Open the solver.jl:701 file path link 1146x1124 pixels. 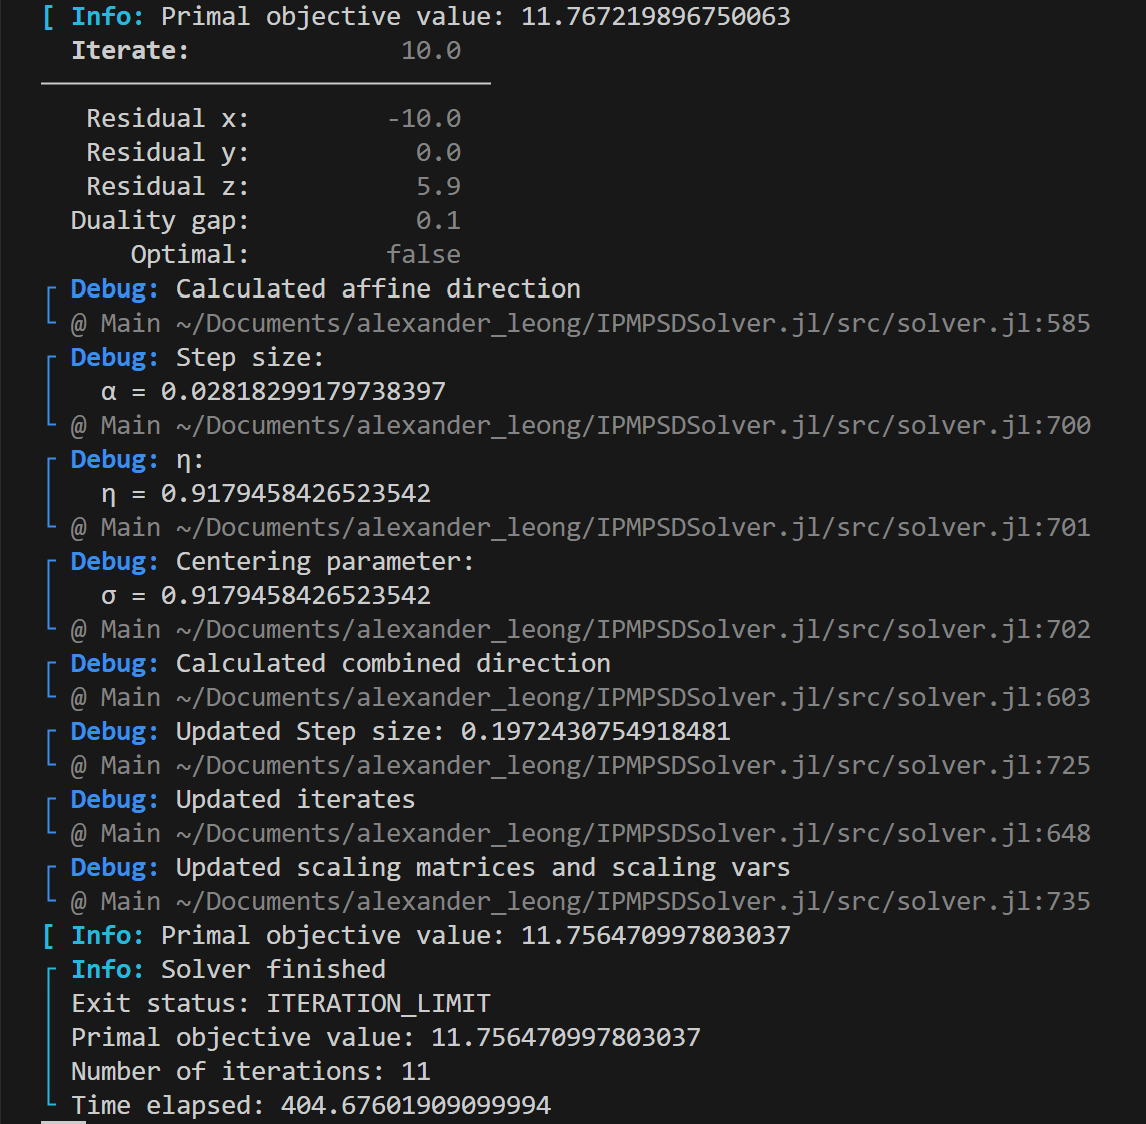tap(633, 528)
